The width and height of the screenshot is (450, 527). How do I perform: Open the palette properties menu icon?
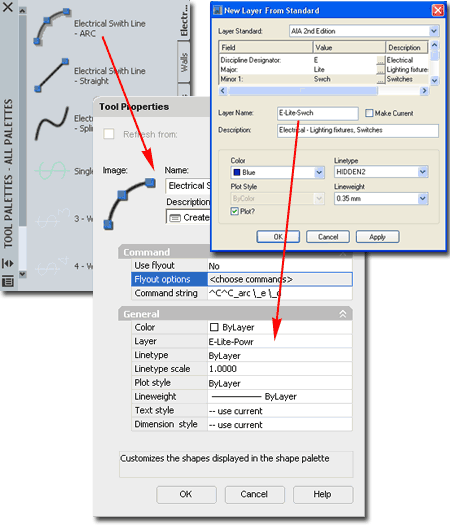click(x=8, y=281)
